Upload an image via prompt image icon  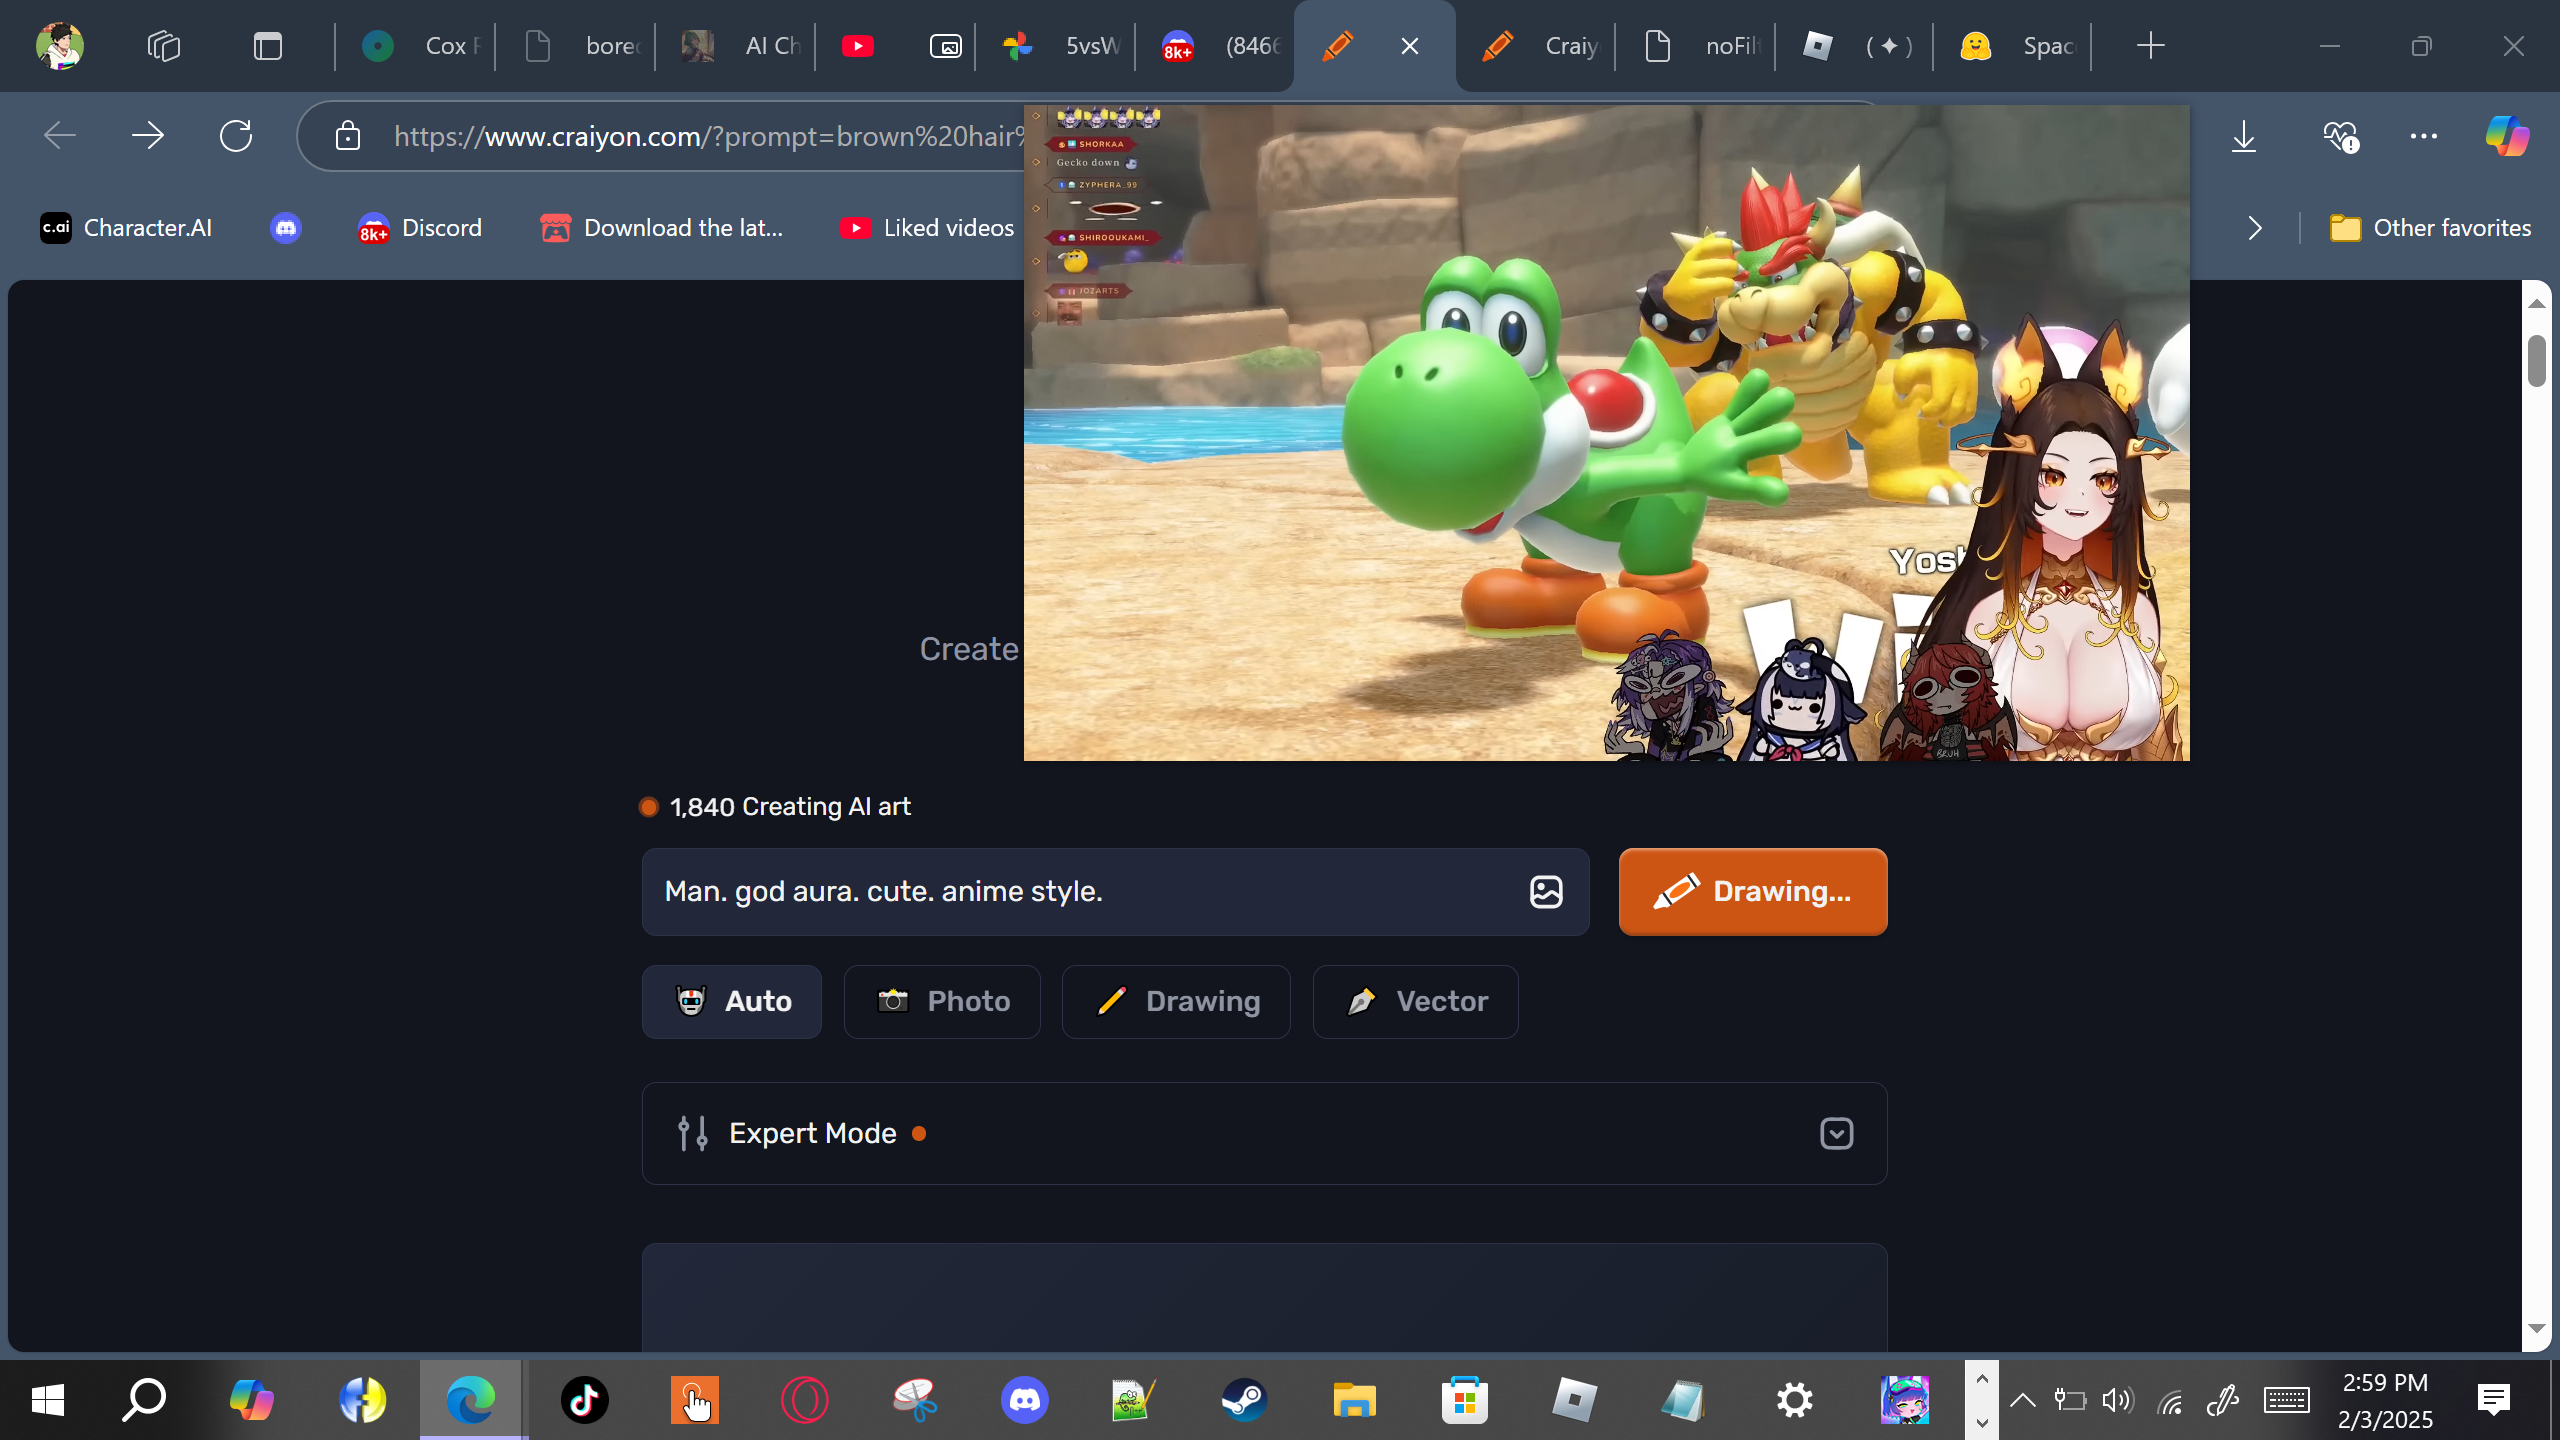1546,892
